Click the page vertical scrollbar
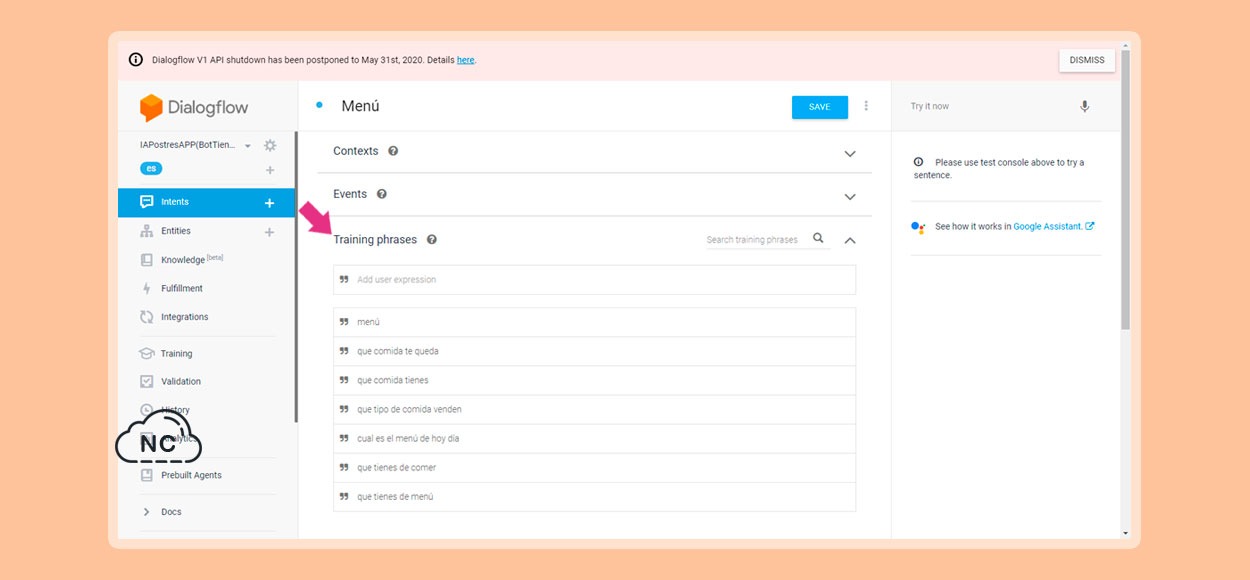This screenshot has height=580, width=1250. pos(1126,190)
